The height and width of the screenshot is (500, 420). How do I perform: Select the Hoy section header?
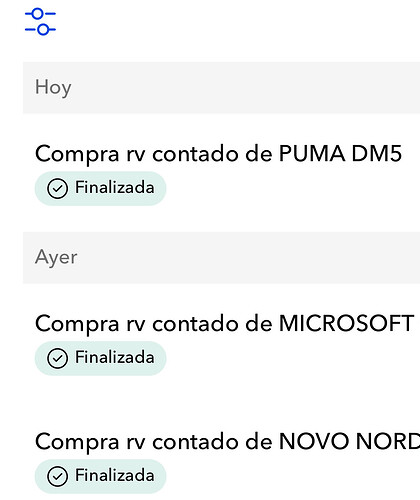(x=221, y=87)
